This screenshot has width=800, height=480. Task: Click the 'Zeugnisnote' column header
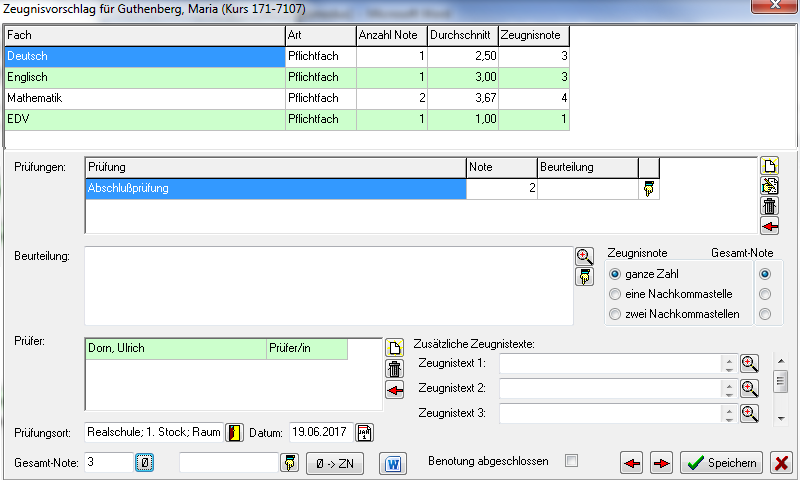(534, 36)
